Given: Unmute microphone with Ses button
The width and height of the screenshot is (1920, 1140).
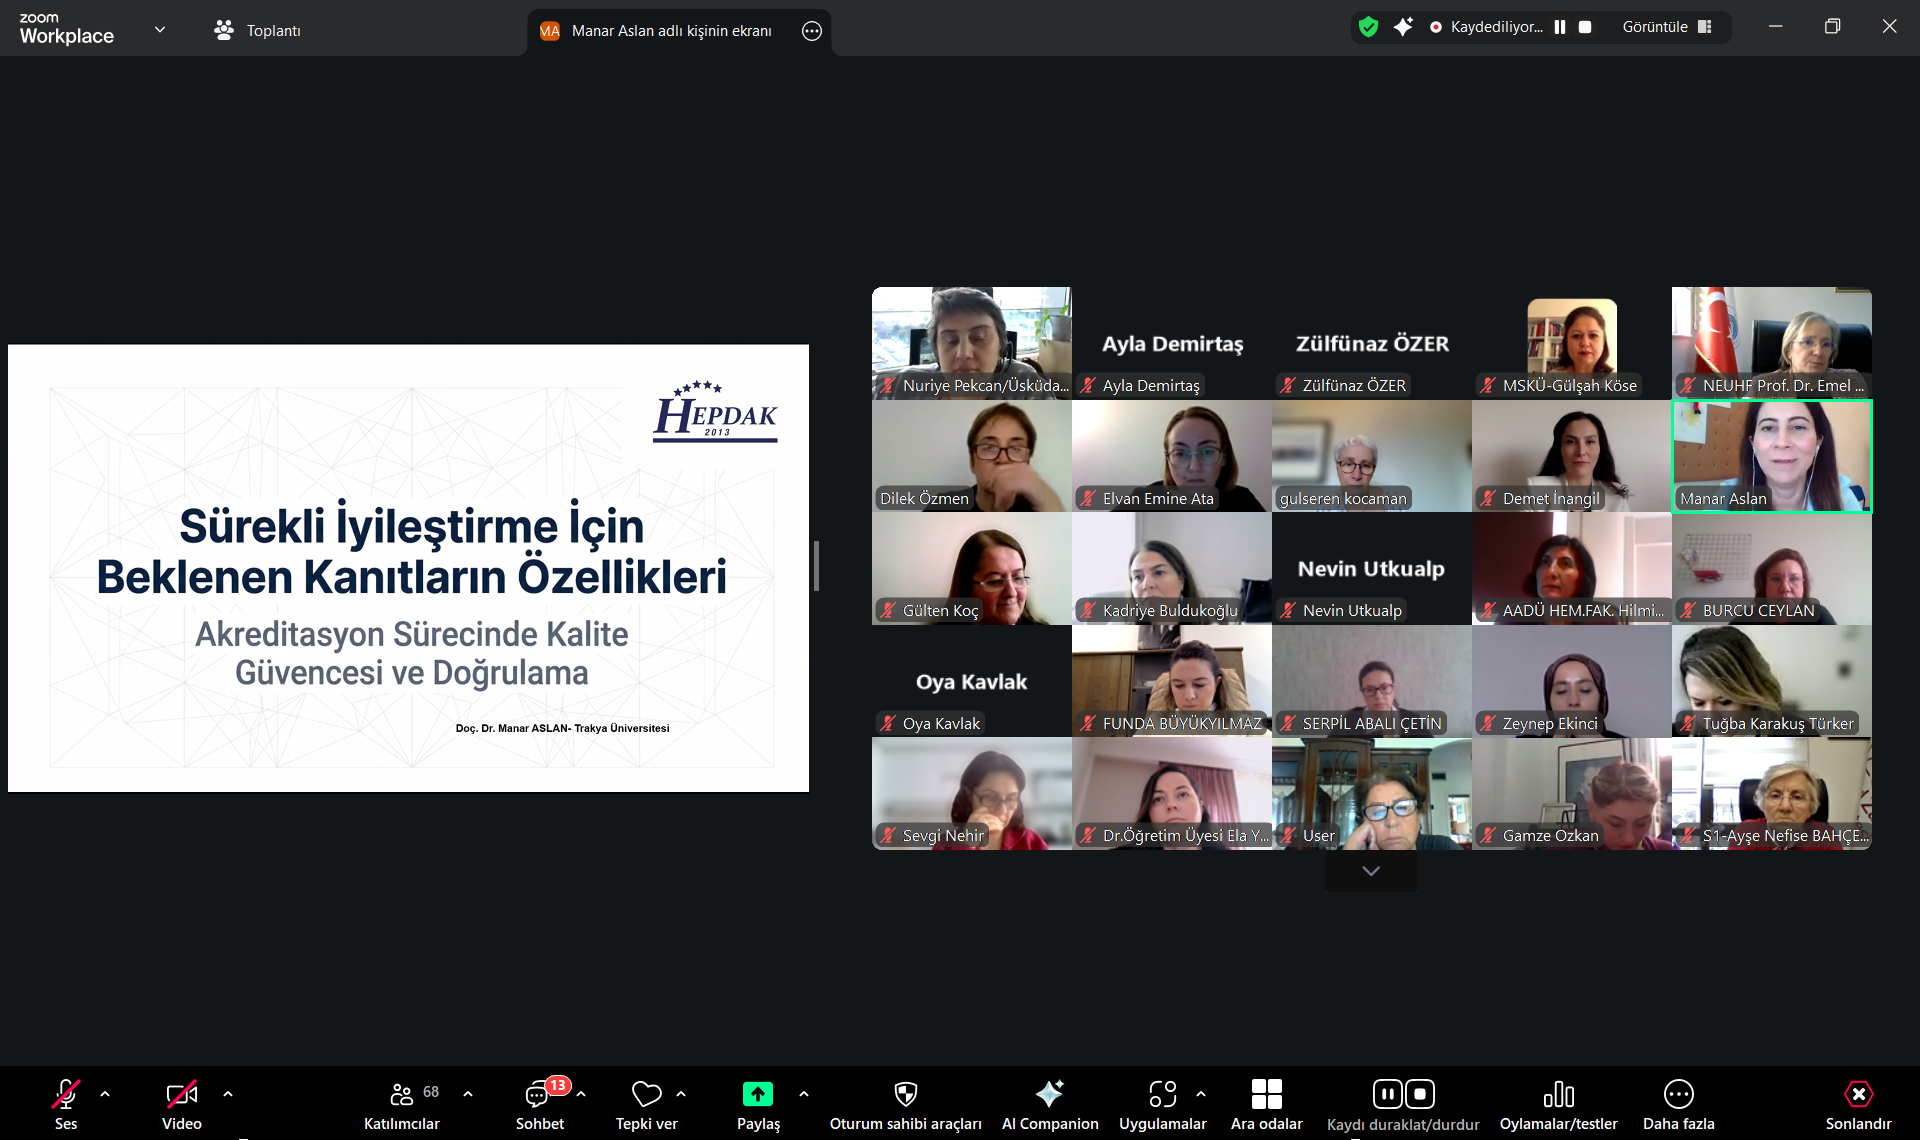Looking at the screenshot, I should tap(65, 1094).
